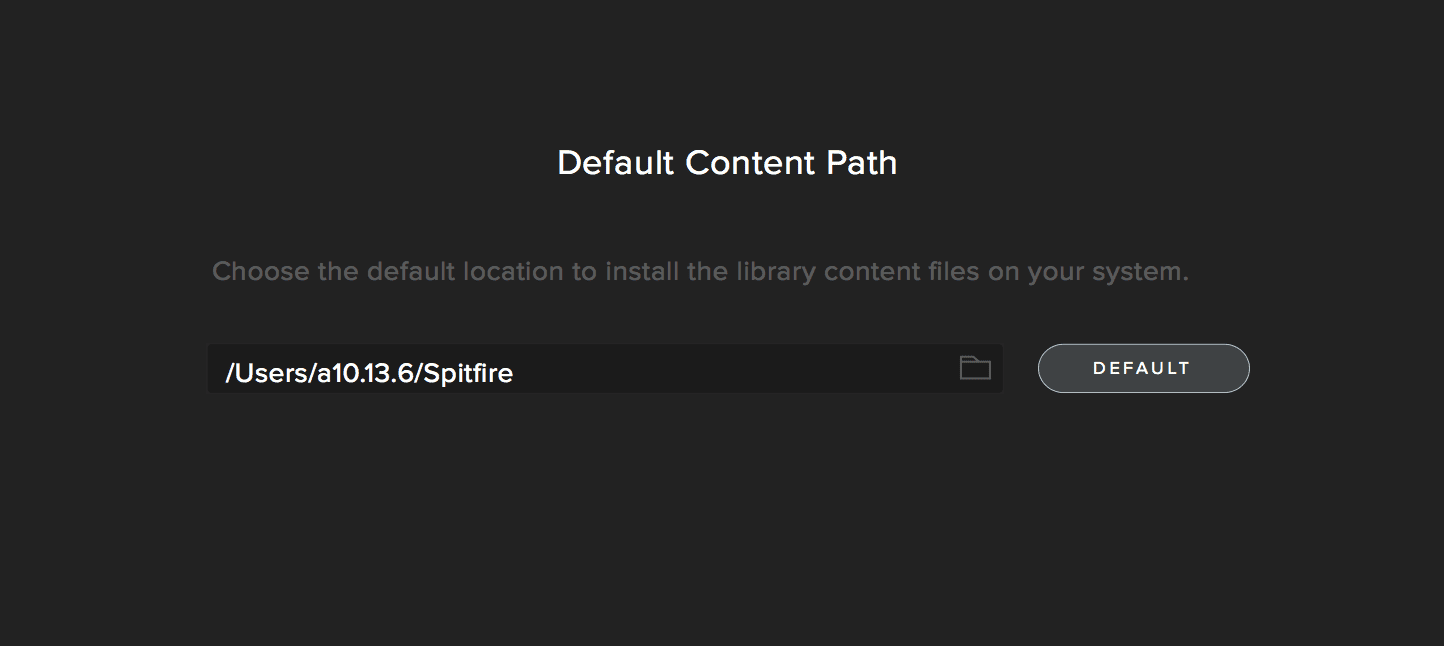Screen dimensions: 1444x646
Task: Click the word 'Spitfire' in the path
Action: pyautogui.click(x=468, y=373)
